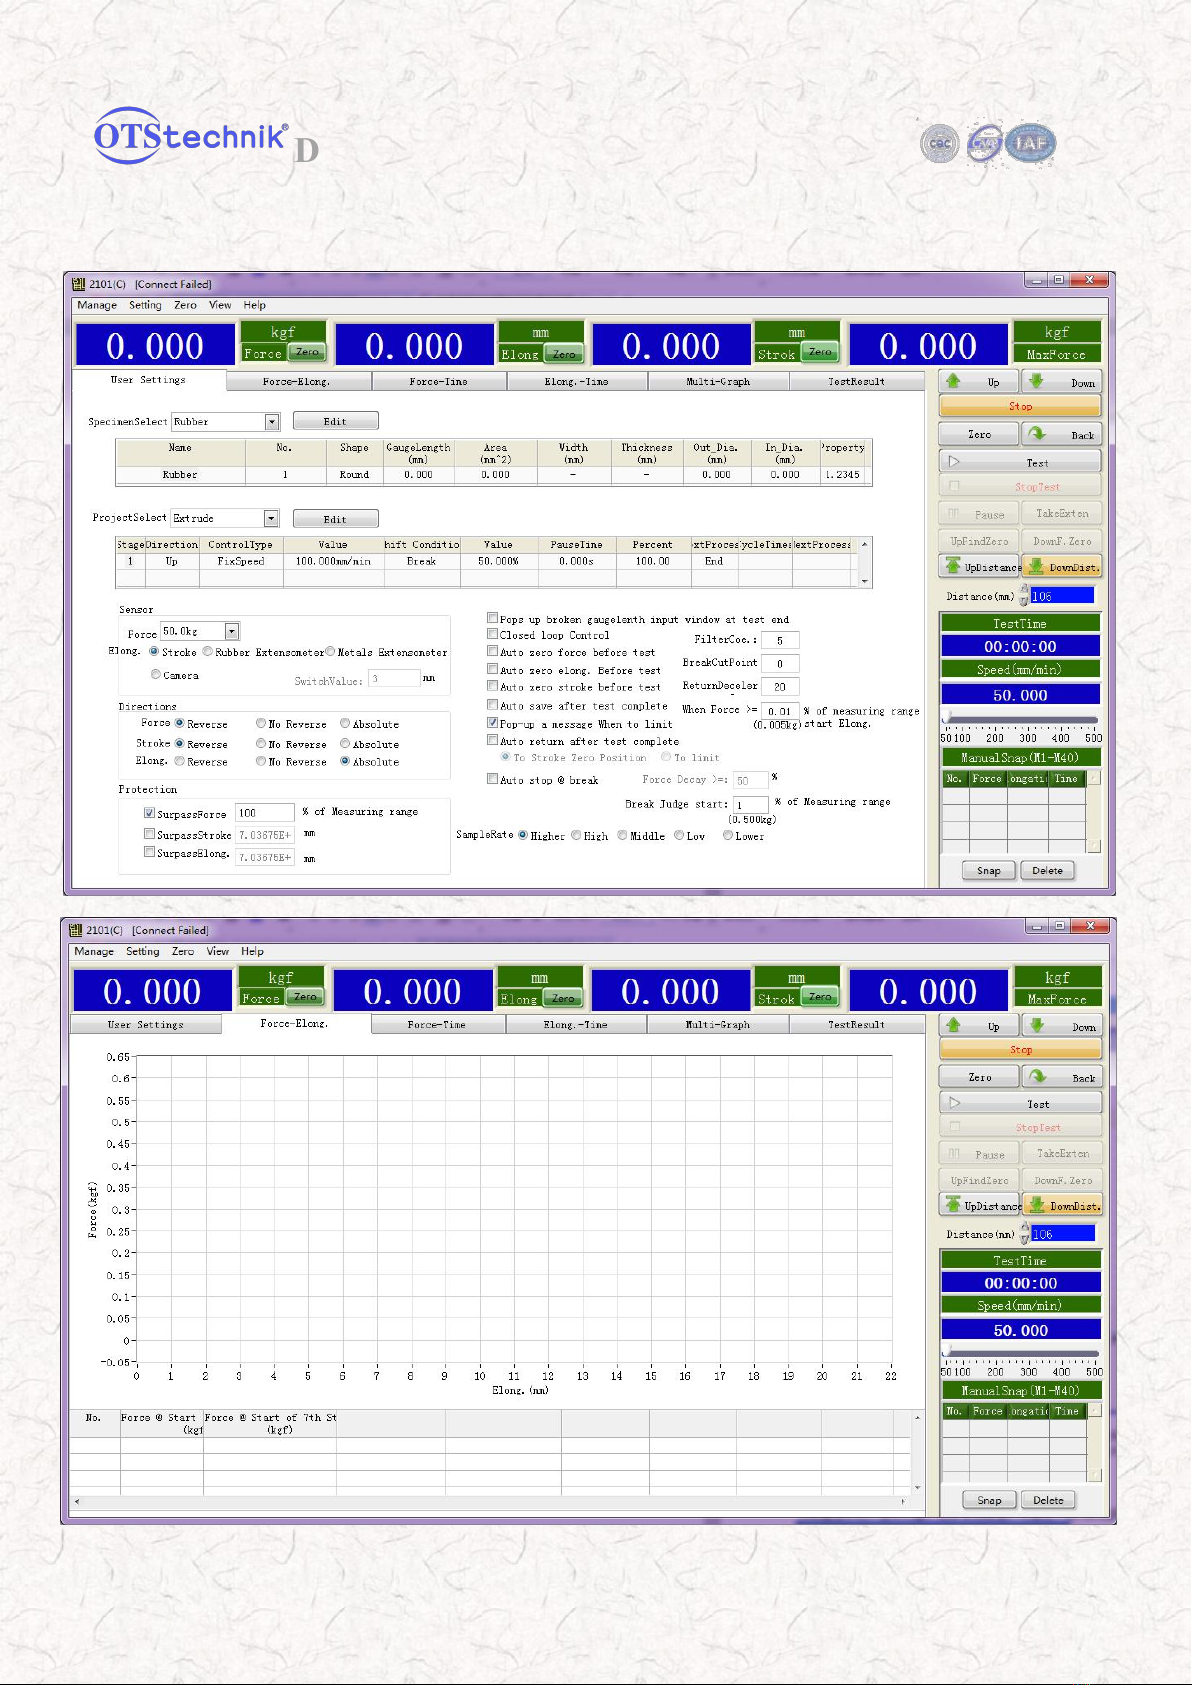Click Back arrow button in graph window
Viewport: 1192px width, 1685px height.
tap(1061, 1077)
